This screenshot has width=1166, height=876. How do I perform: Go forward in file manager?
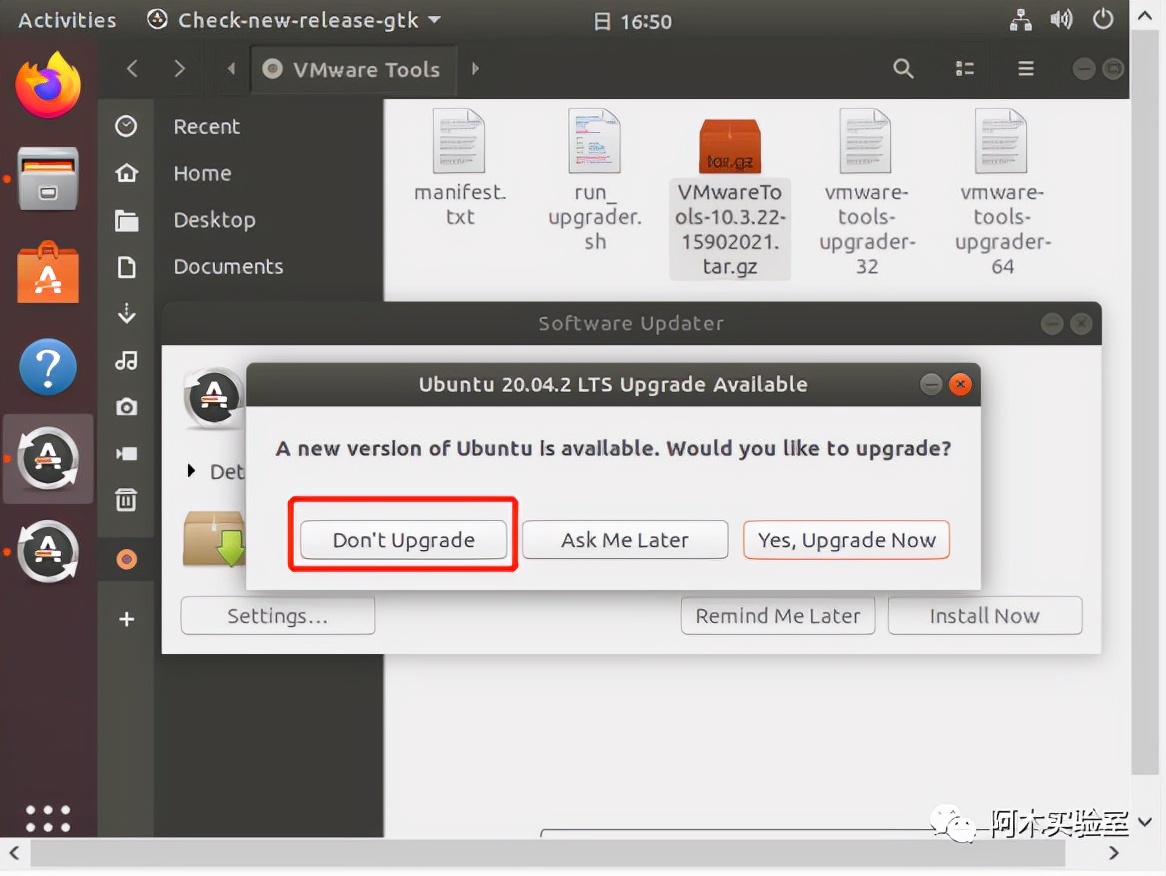178,68
